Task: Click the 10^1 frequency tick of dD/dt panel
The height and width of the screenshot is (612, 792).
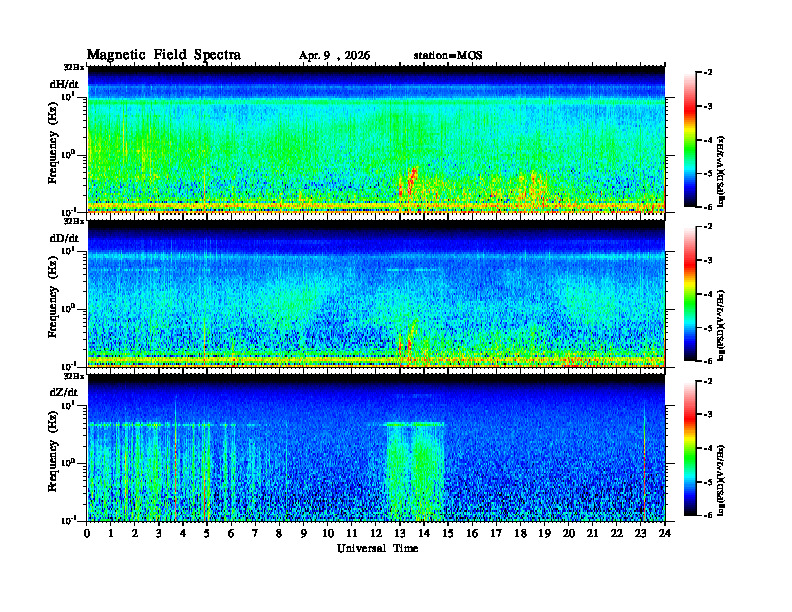Action: click(x=68, y=250)
